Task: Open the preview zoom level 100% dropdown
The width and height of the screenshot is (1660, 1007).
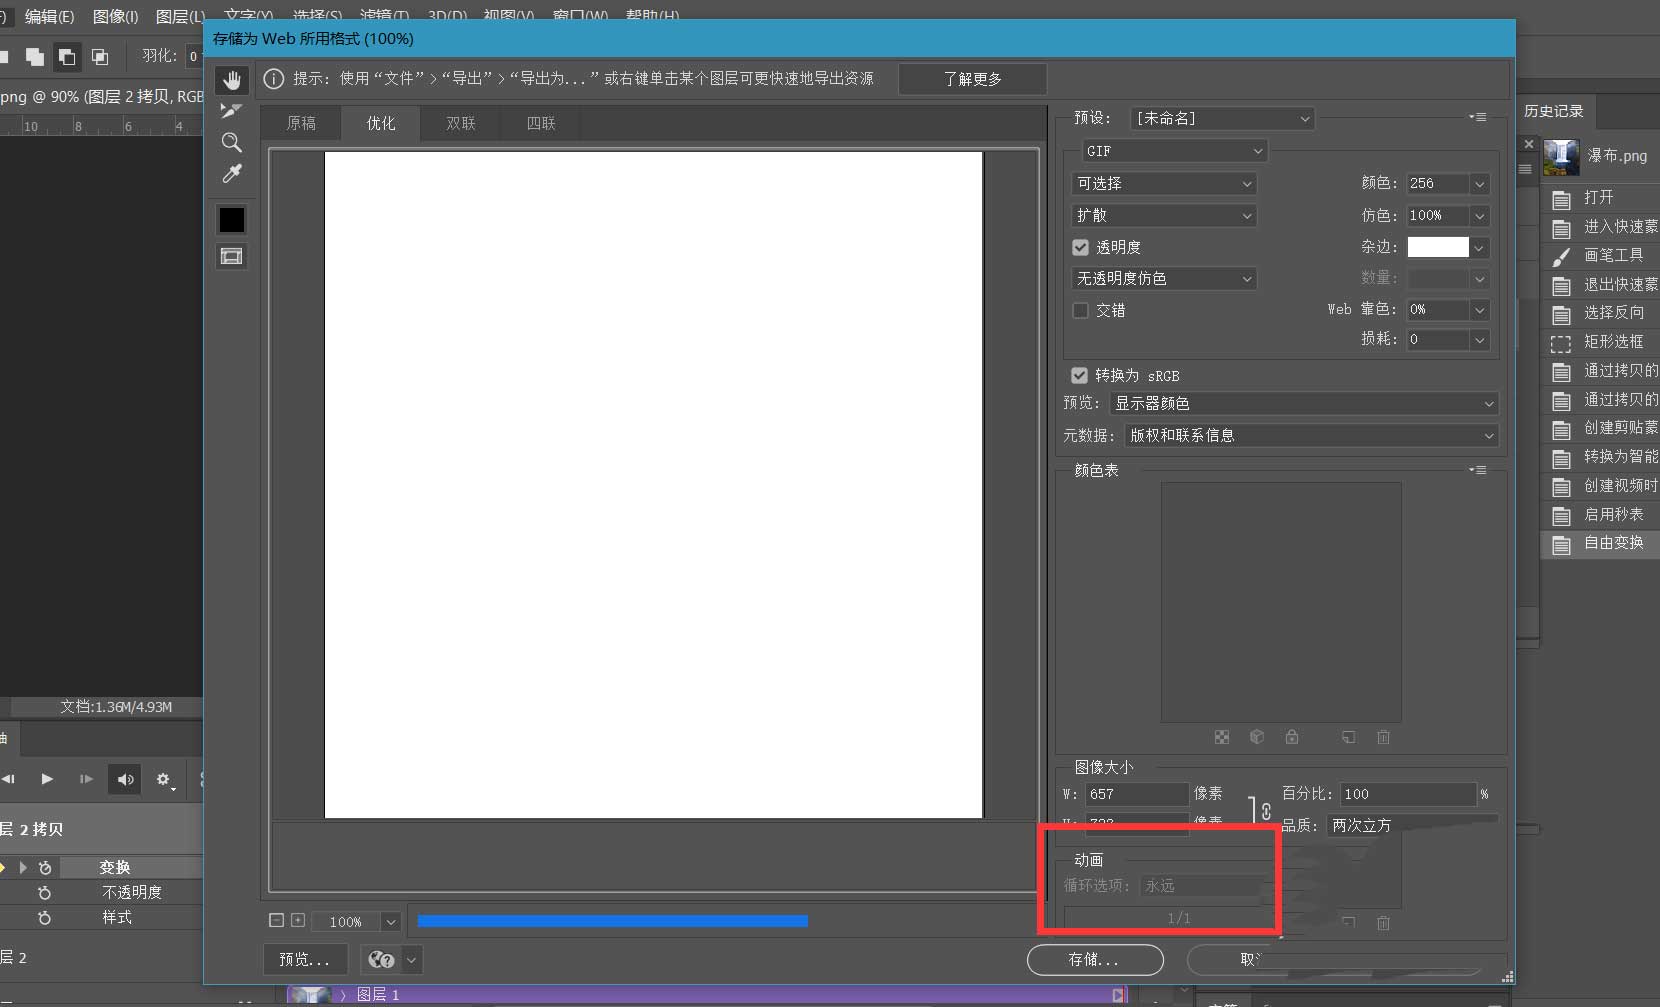Action: [x=356, y=921]
